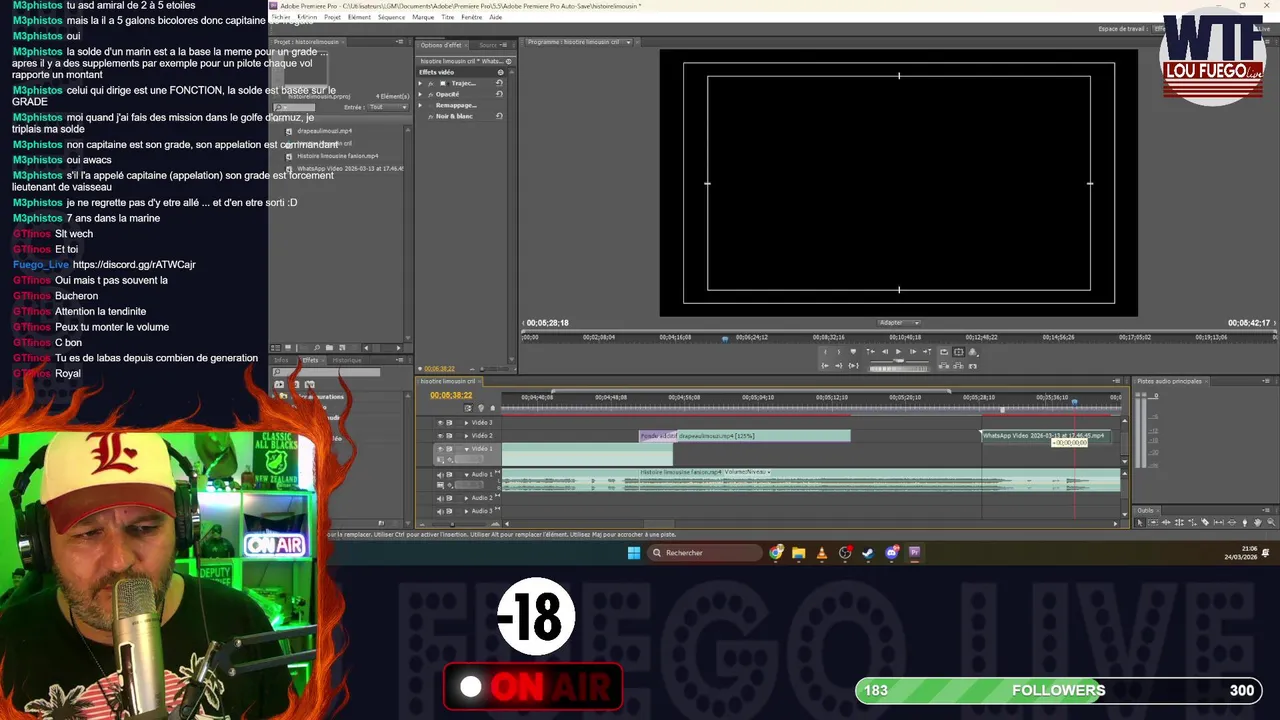This screenshot has height=720, width=1280.
Task: Toggle the Noir & blanc fx switch
Action: pos(431,117)
